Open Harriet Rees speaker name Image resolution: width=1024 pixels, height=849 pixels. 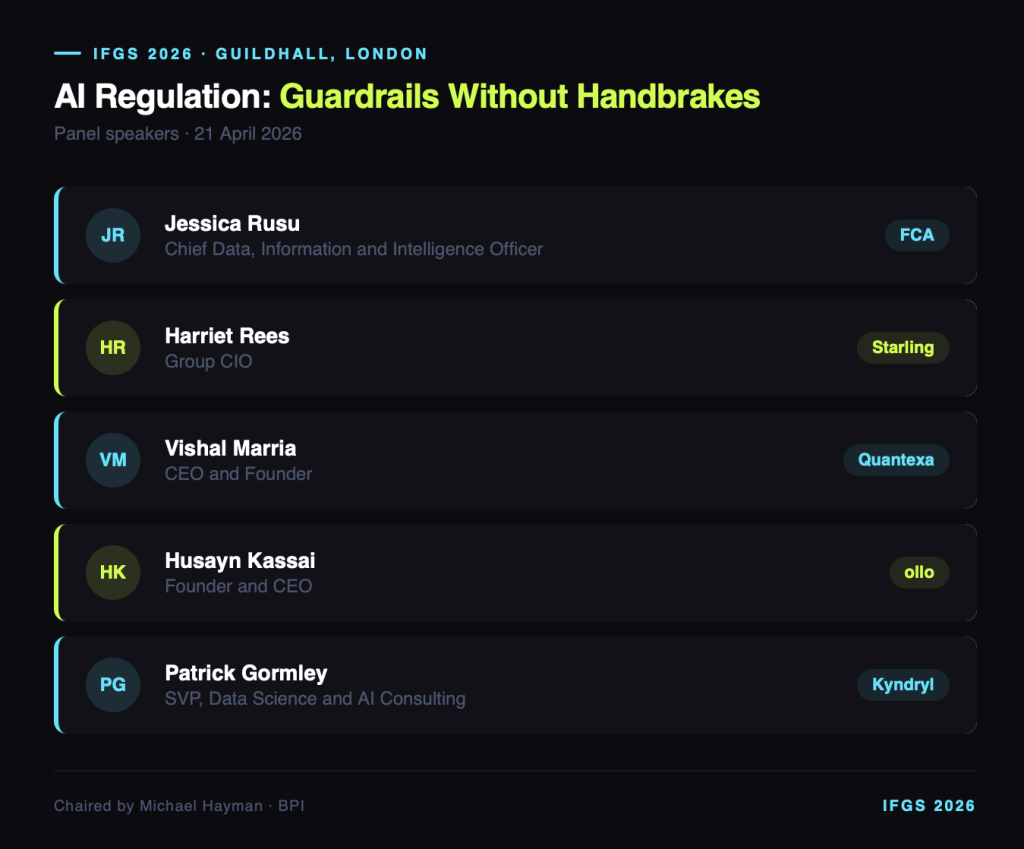click(227, 336)
